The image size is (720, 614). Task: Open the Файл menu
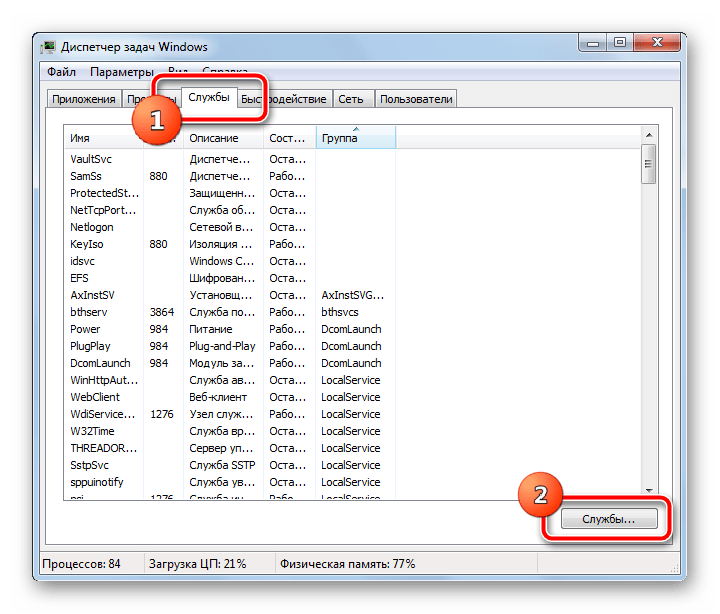coord(62,72)
